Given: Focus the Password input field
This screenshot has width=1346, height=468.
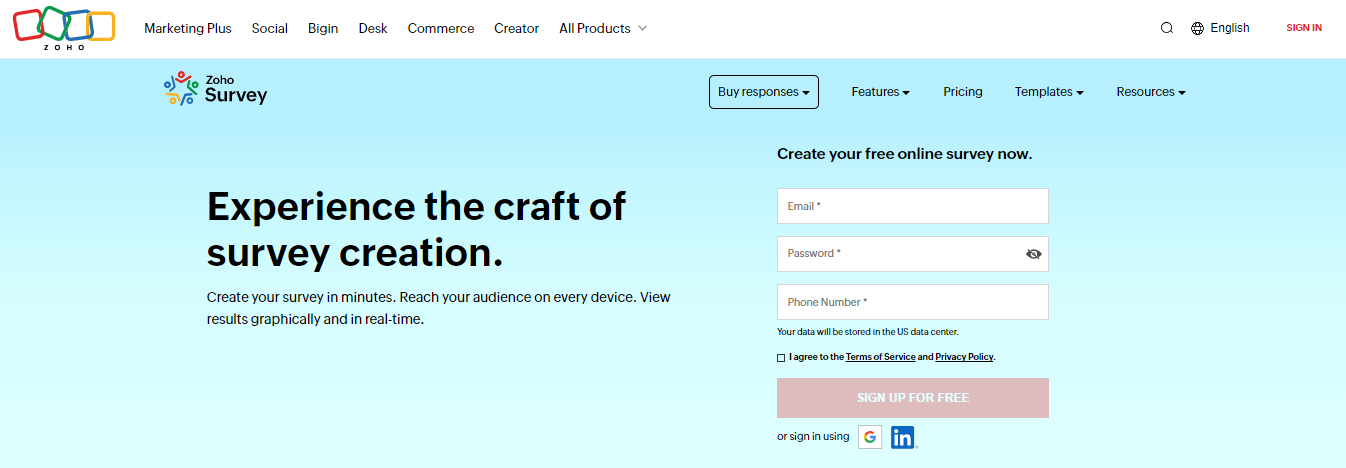Looking at the screenshot, I should click(913, 254).
